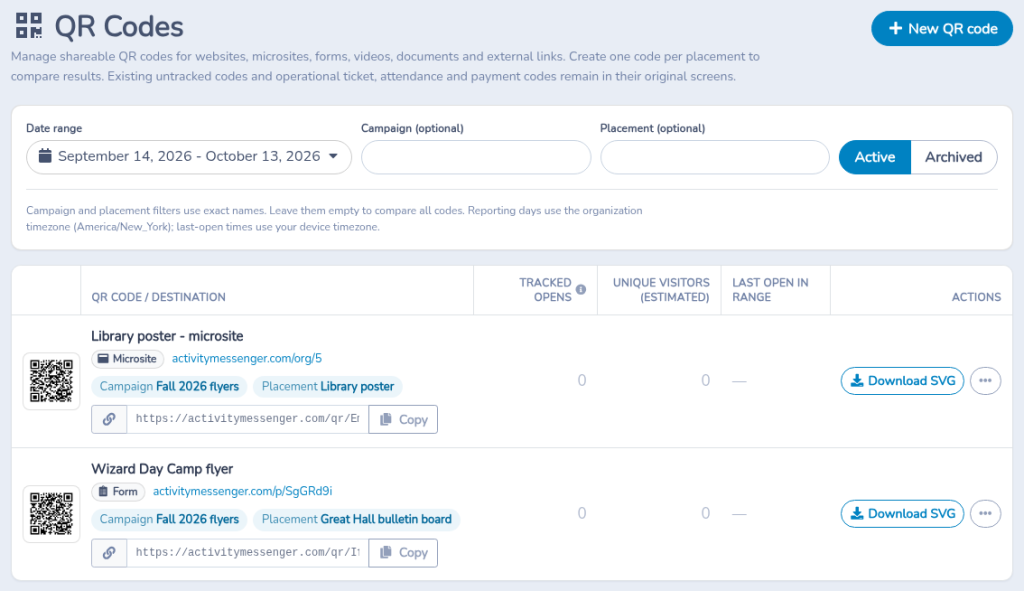Screen dimensions: 1024x591
Task: Open activitymessenger.com/p/SgGRd9i link
Action: (x=242, y=491)
